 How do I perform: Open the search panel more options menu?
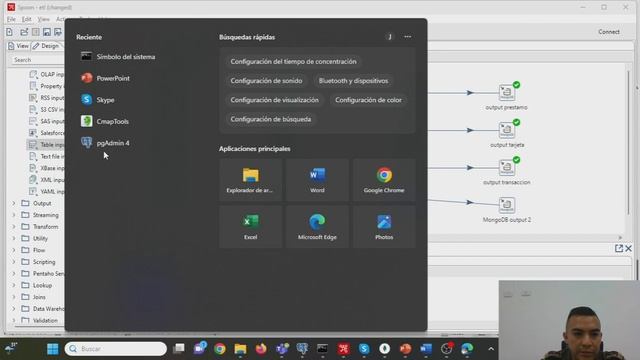point(407,37)
